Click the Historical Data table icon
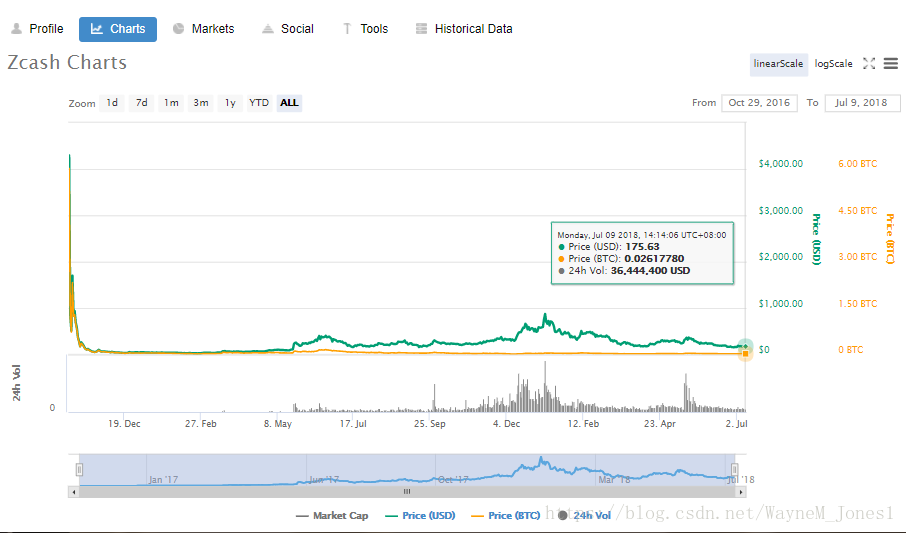This screenshot has width=906, height=533. pos(421,28)
